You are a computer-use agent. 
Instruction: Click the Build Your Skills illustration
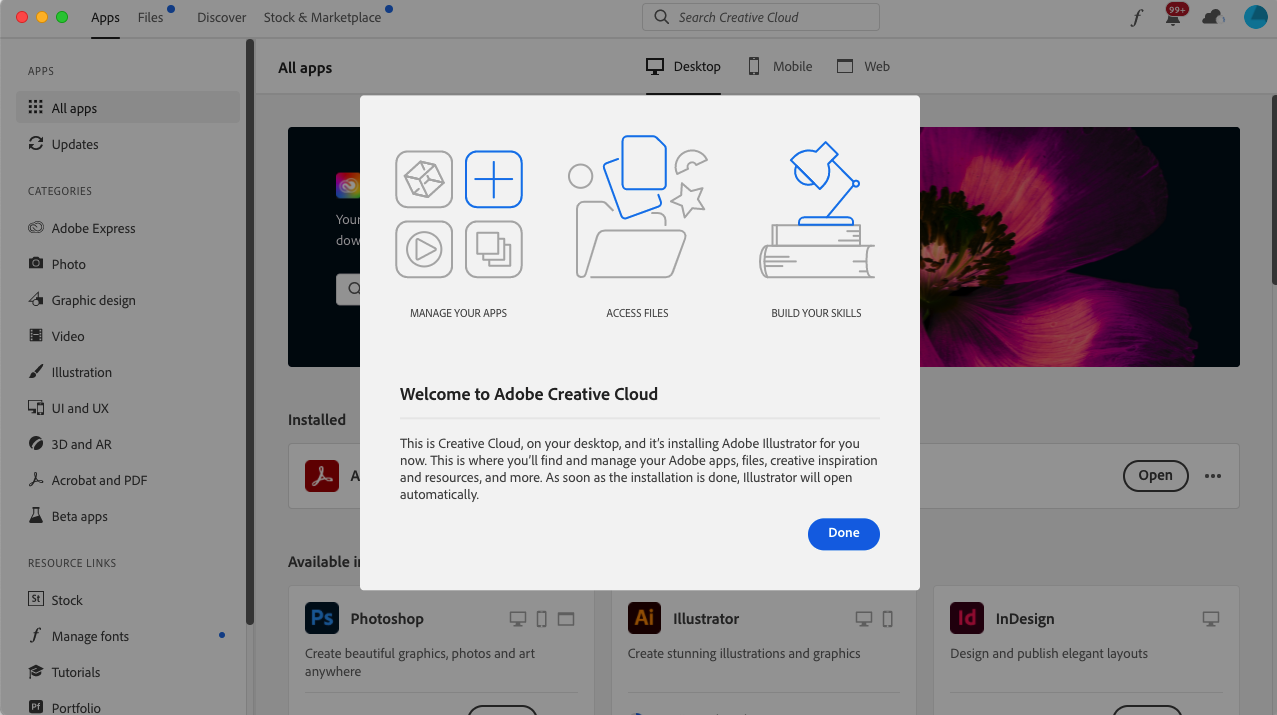817,210
